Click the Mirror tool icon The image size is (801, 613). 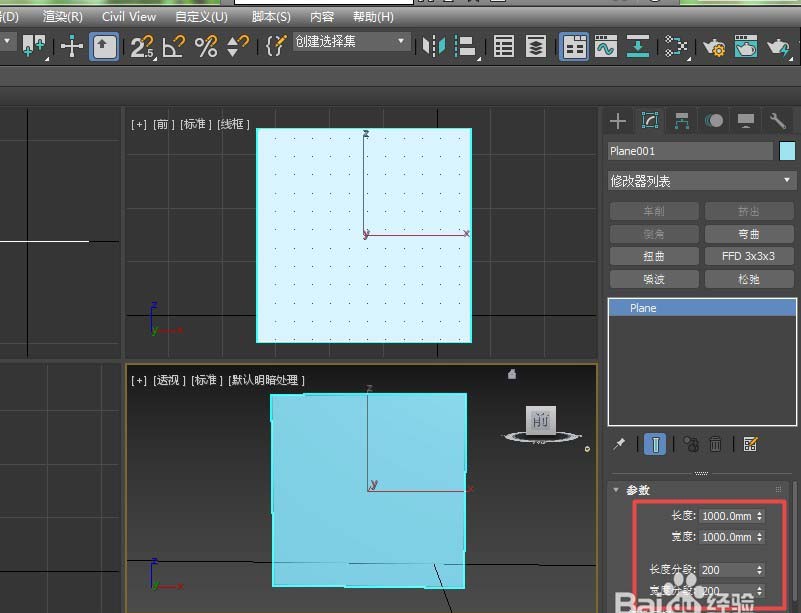click(x=432, y=46)
